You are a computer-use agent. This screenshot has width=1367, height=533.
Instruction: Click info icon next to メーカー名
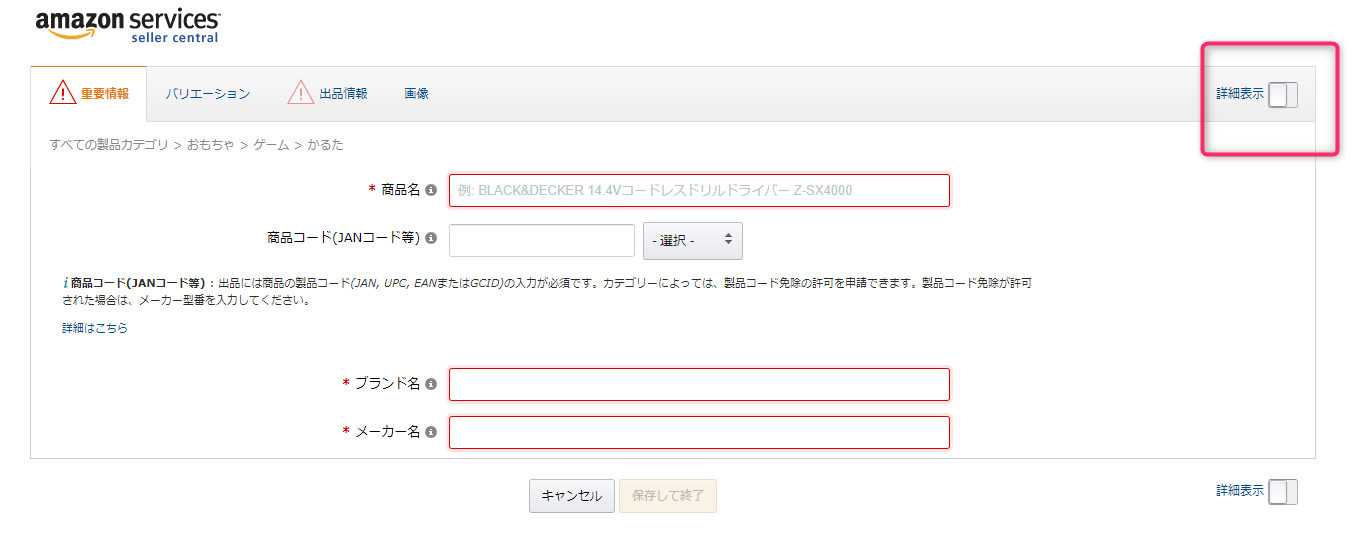pyautogui.click(x=431, y=432)
